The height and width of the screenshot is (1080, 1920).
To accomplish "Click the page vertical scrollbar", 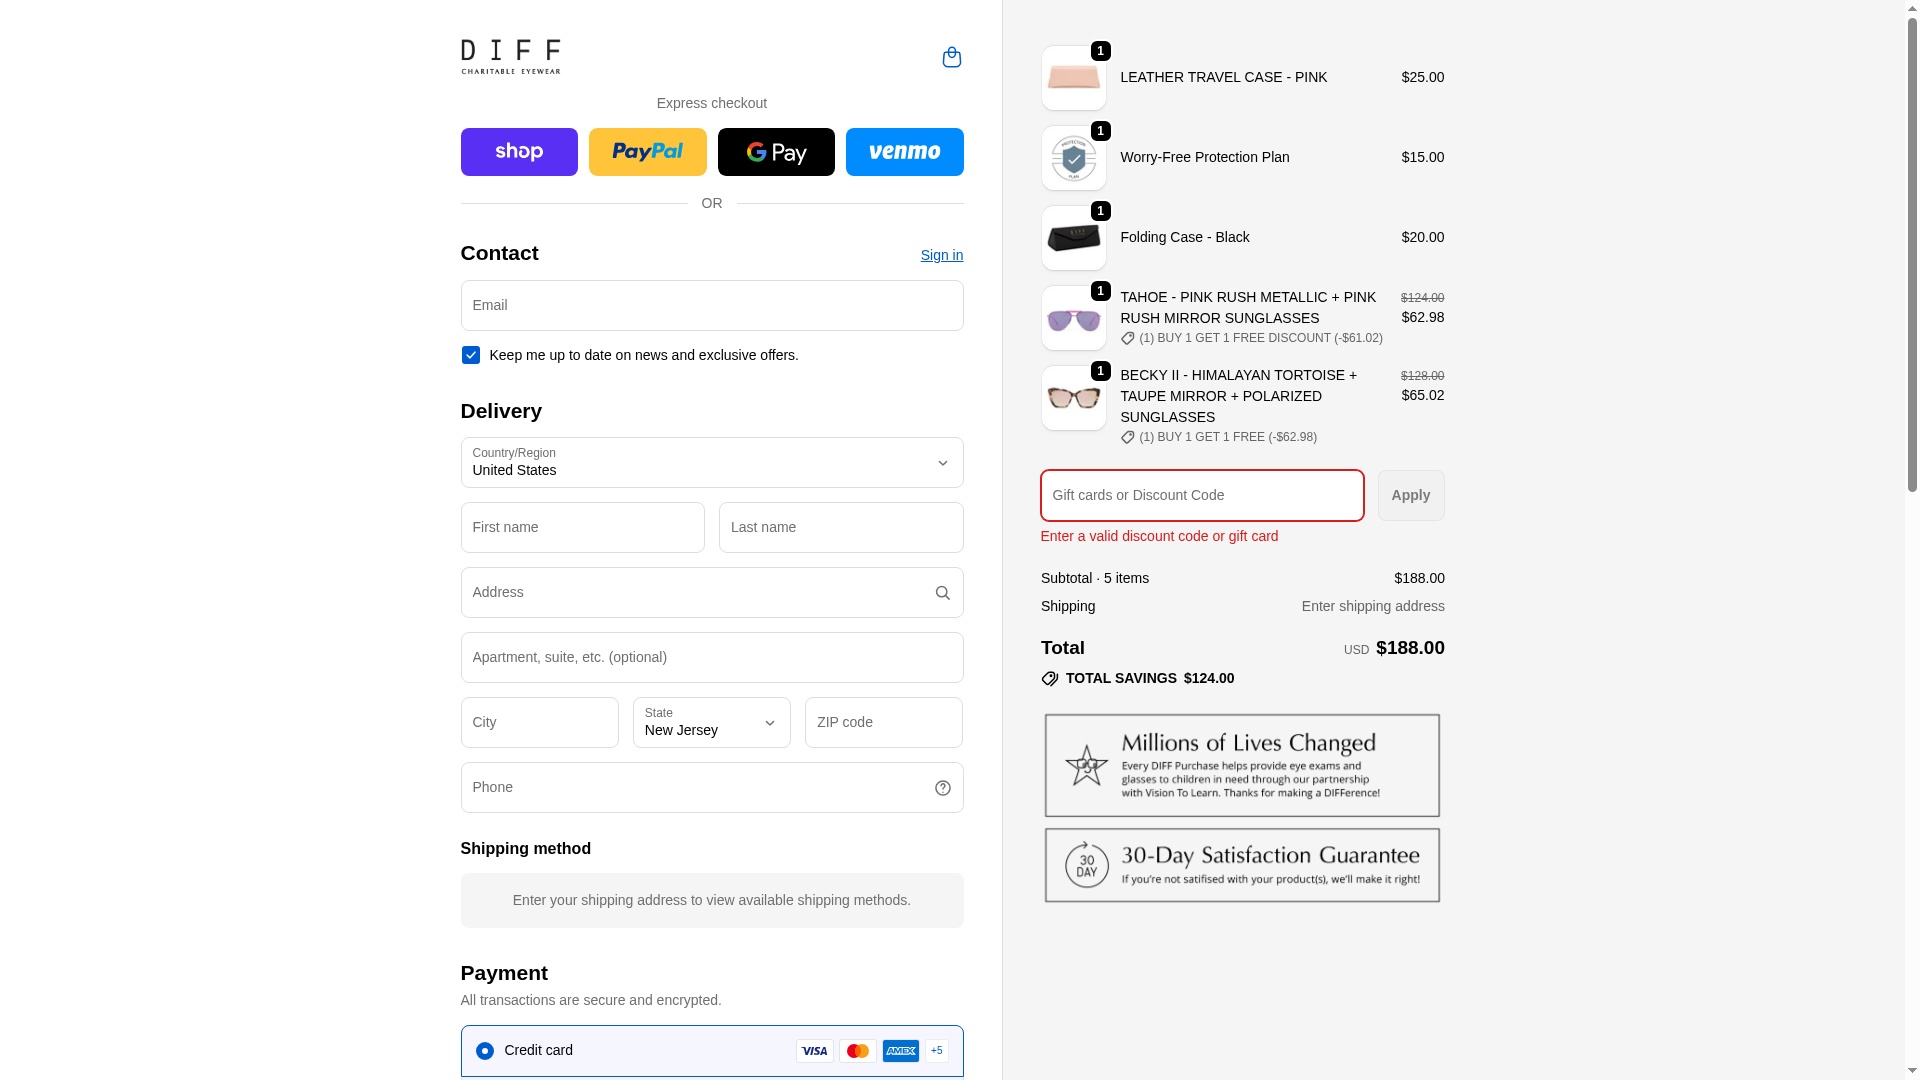I will pyautogui.click(x=1912, y=250).
